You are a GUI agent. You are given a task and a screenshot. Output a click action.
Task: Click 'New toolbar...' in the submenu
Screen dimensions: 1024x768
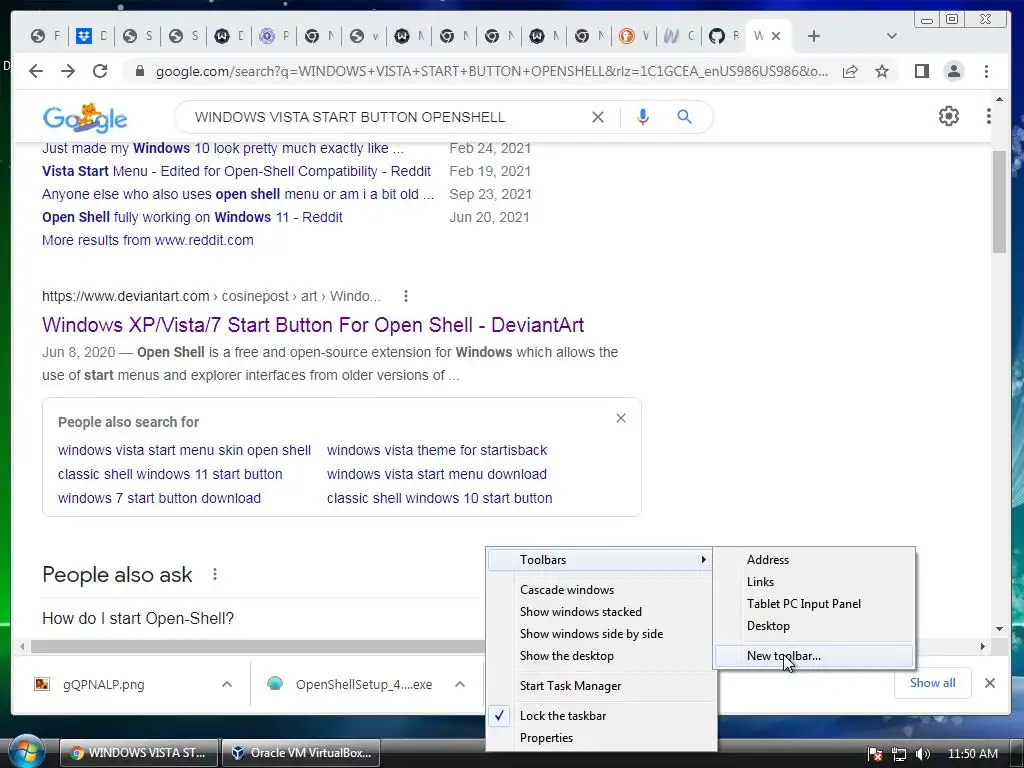click(814, 656)
